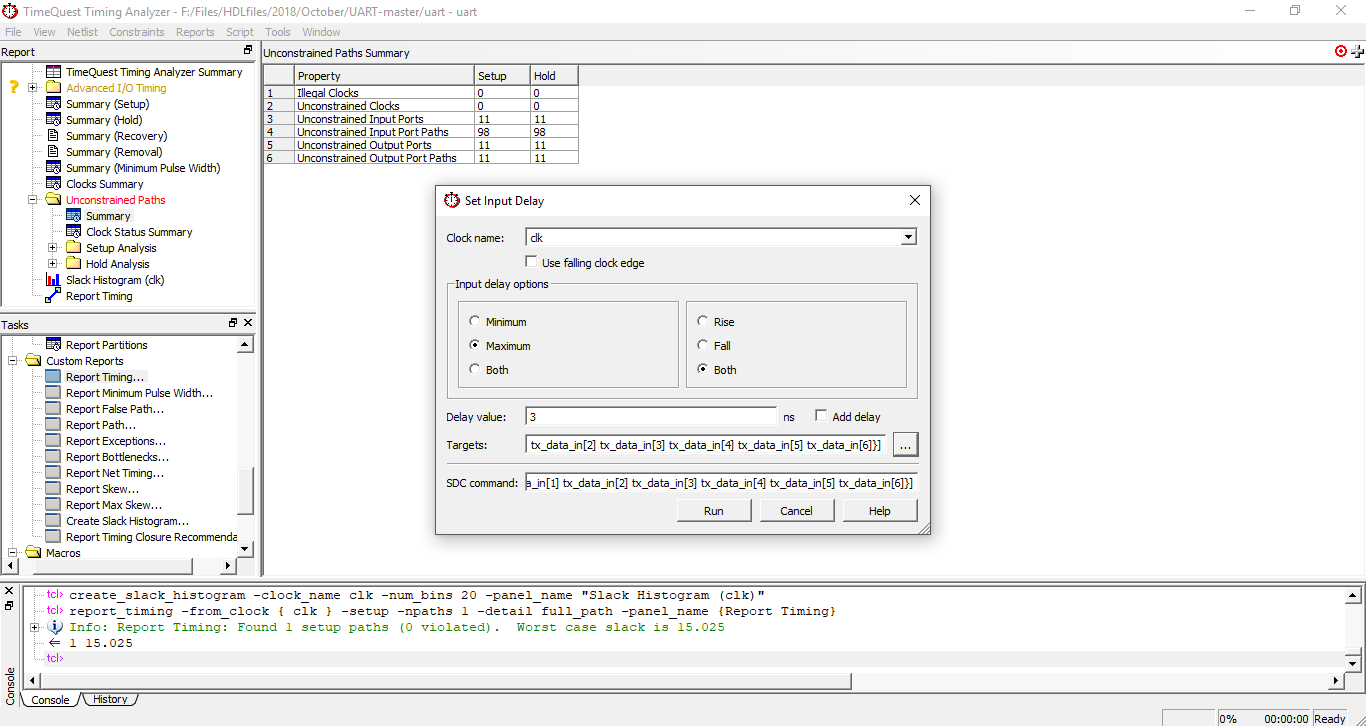This screenshot has width=1366, height=726.
Task: Click the SDC command field
Action: 721,483
